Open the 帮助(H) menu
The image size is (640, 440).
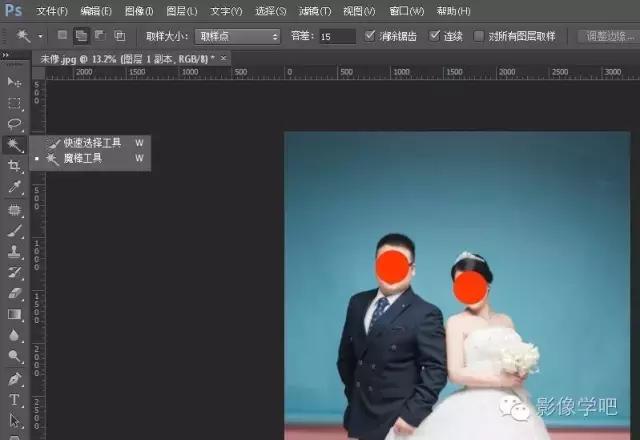pyautogui.click(x=453, y=11)
